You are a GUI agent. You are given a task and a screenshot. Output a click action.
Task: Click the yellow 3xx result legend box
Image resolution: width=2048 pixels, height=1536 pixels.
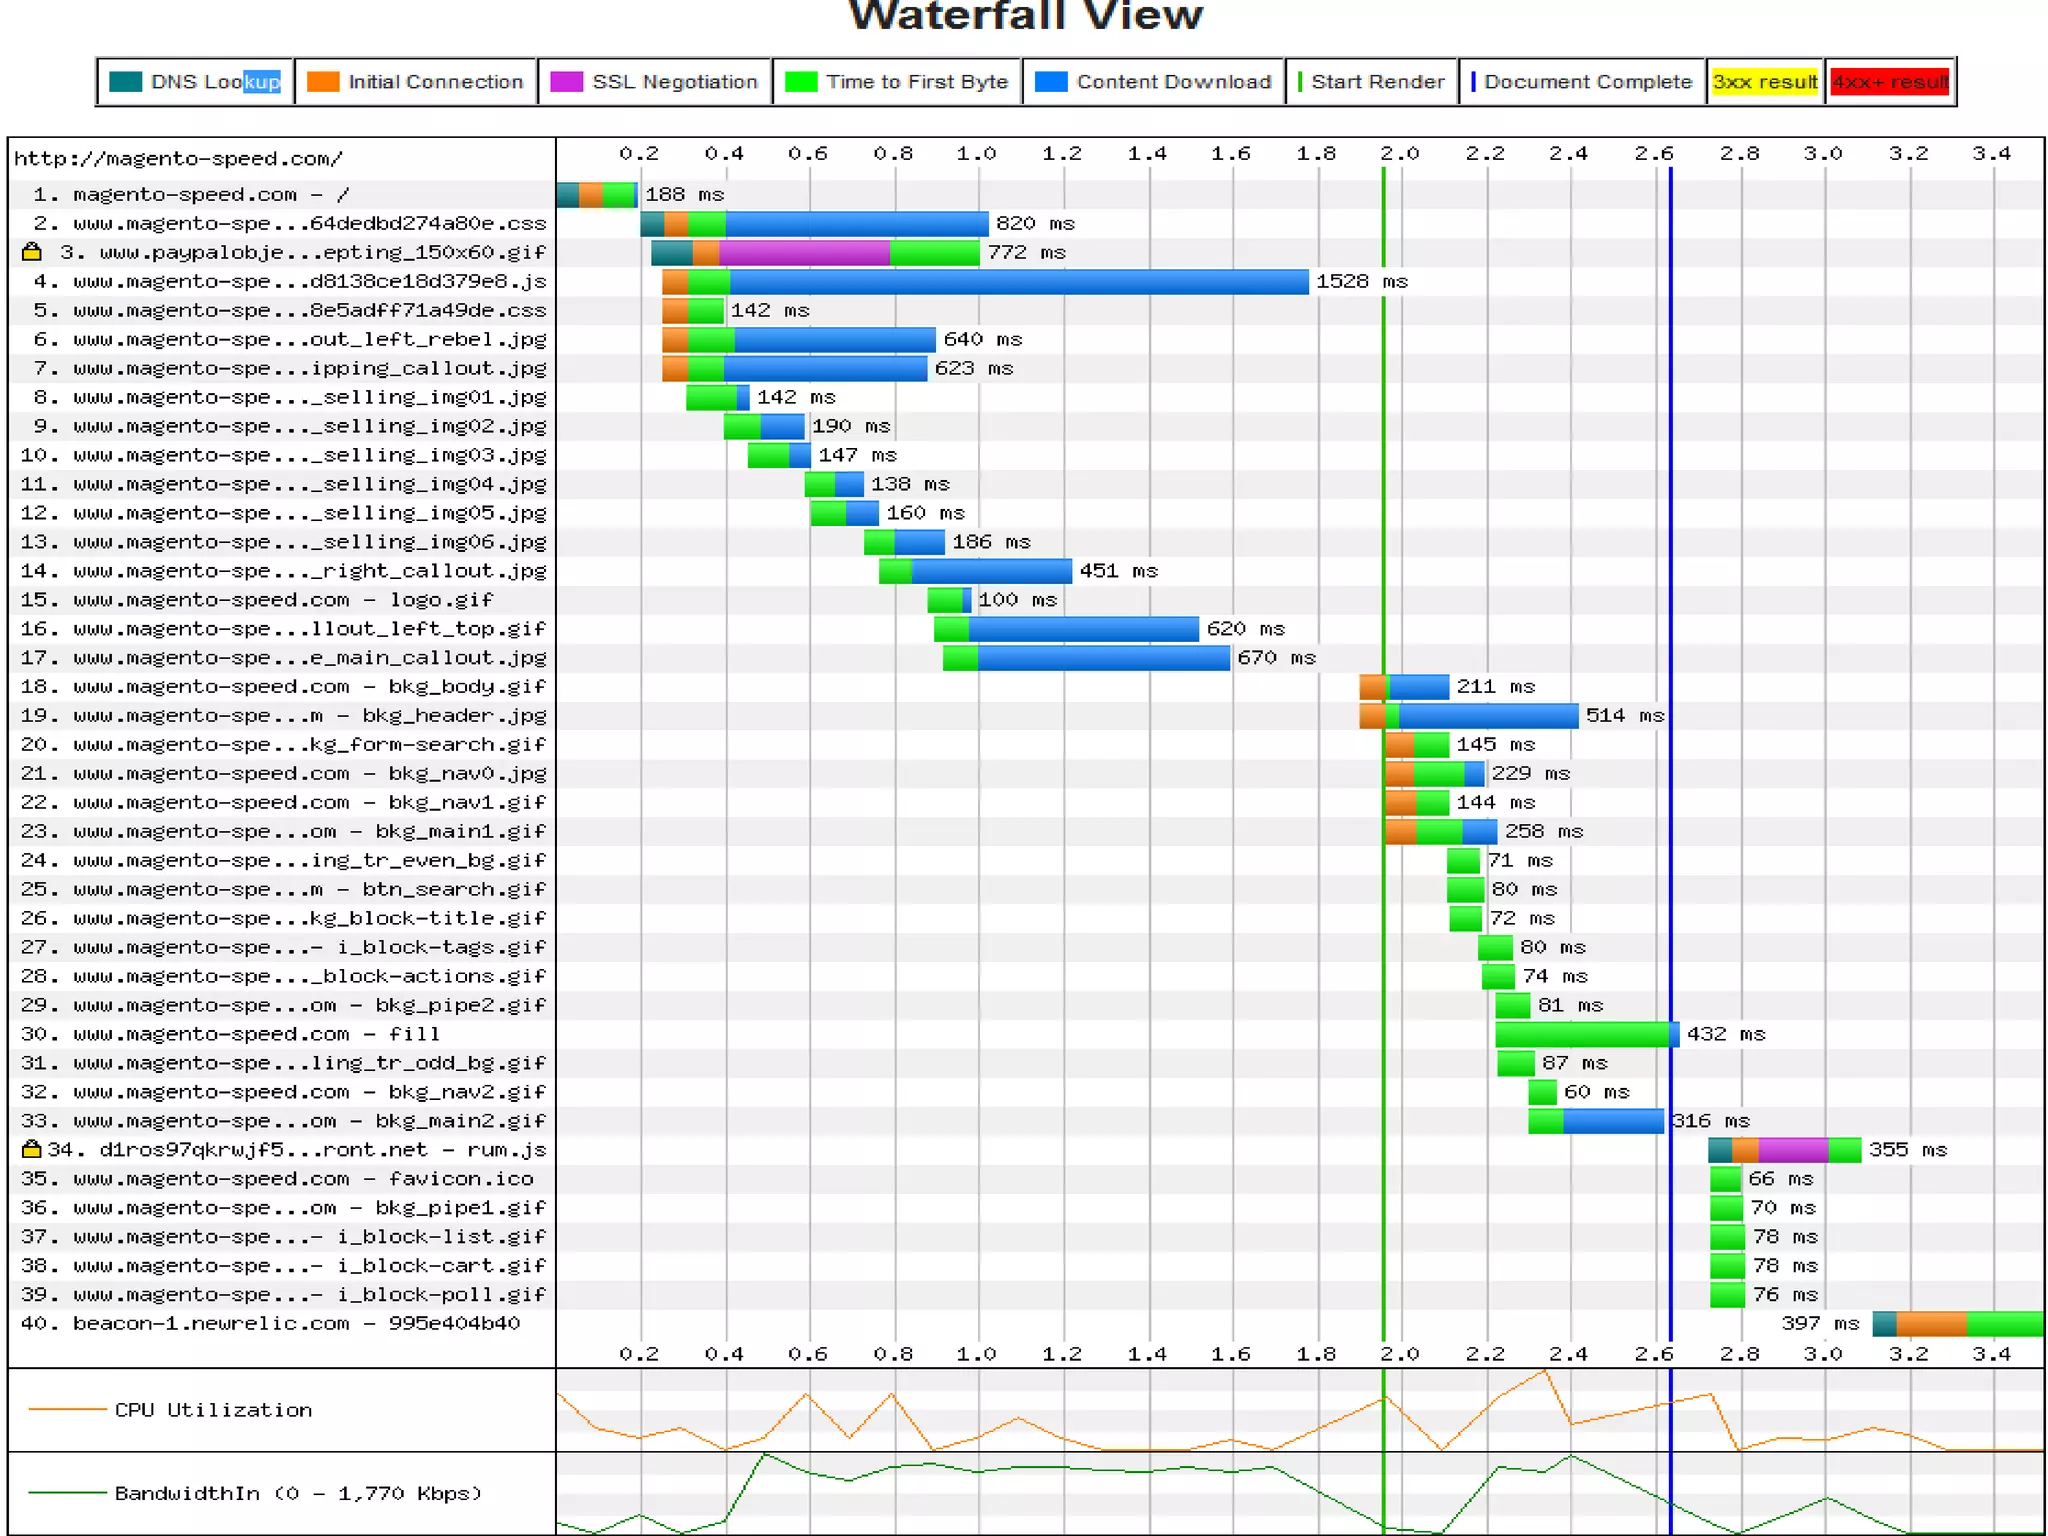[x=1765, y=82]
